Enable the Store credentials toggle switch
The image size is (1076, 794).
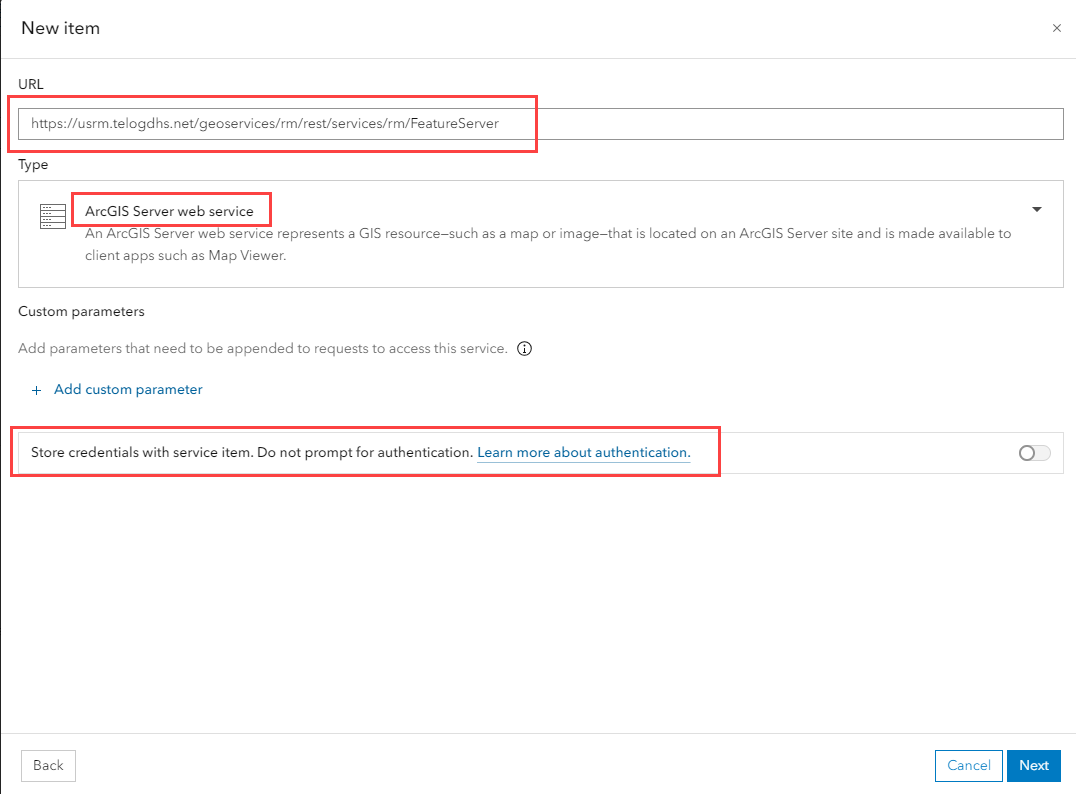tap(1034, 453)
